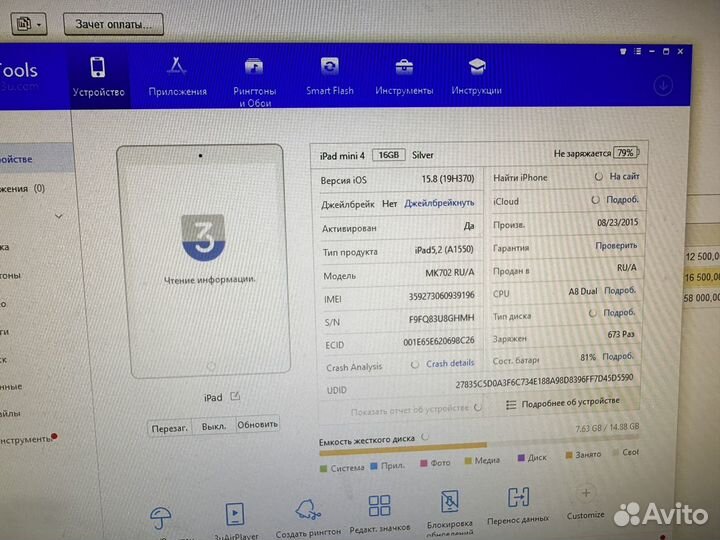
Task: Click the 79% battery indicator
Action: [x=625, y=152]
